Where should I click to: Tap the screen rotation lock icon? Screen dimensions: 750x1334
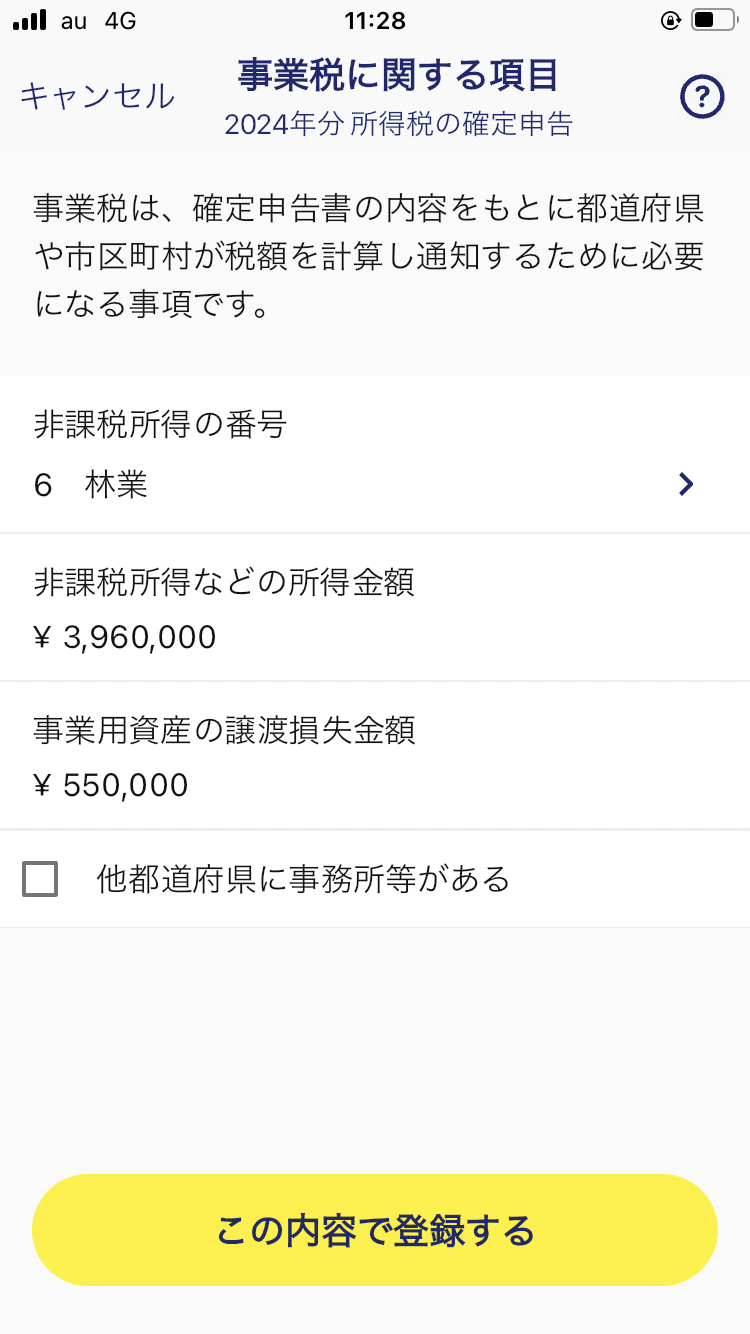coord(671,20)
